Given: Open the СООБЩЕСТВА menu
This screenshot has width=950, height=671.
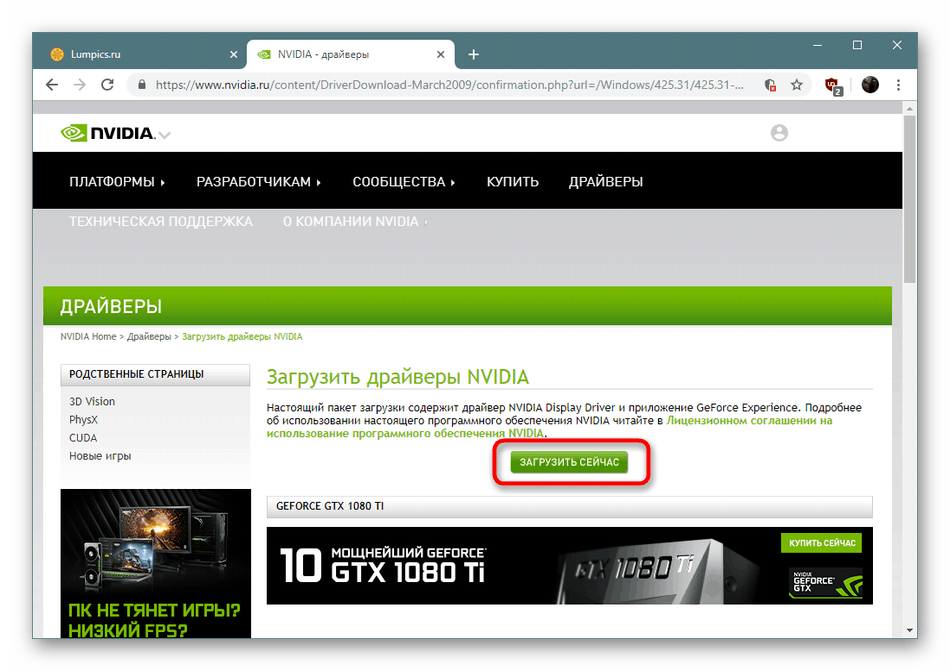Looking at the screenshot, I should tap(404, 182).
